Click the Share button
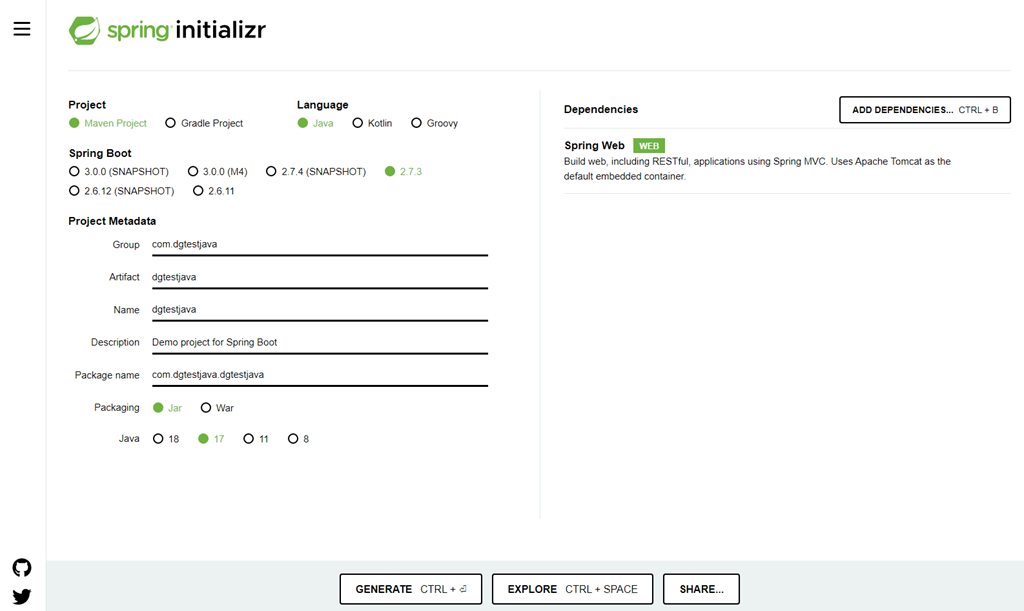Image resolution: width=1024 pixels, height=611 pixels. (x=701, y=589)
